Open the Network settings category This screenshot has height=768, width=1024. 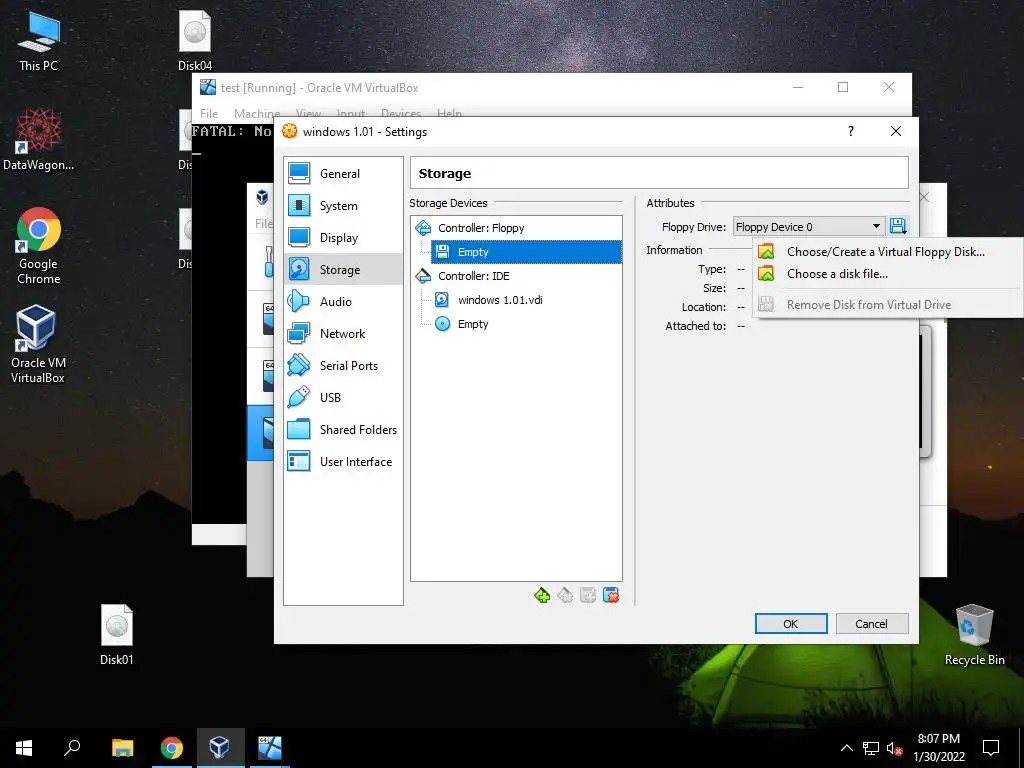[x=343, y=334]
